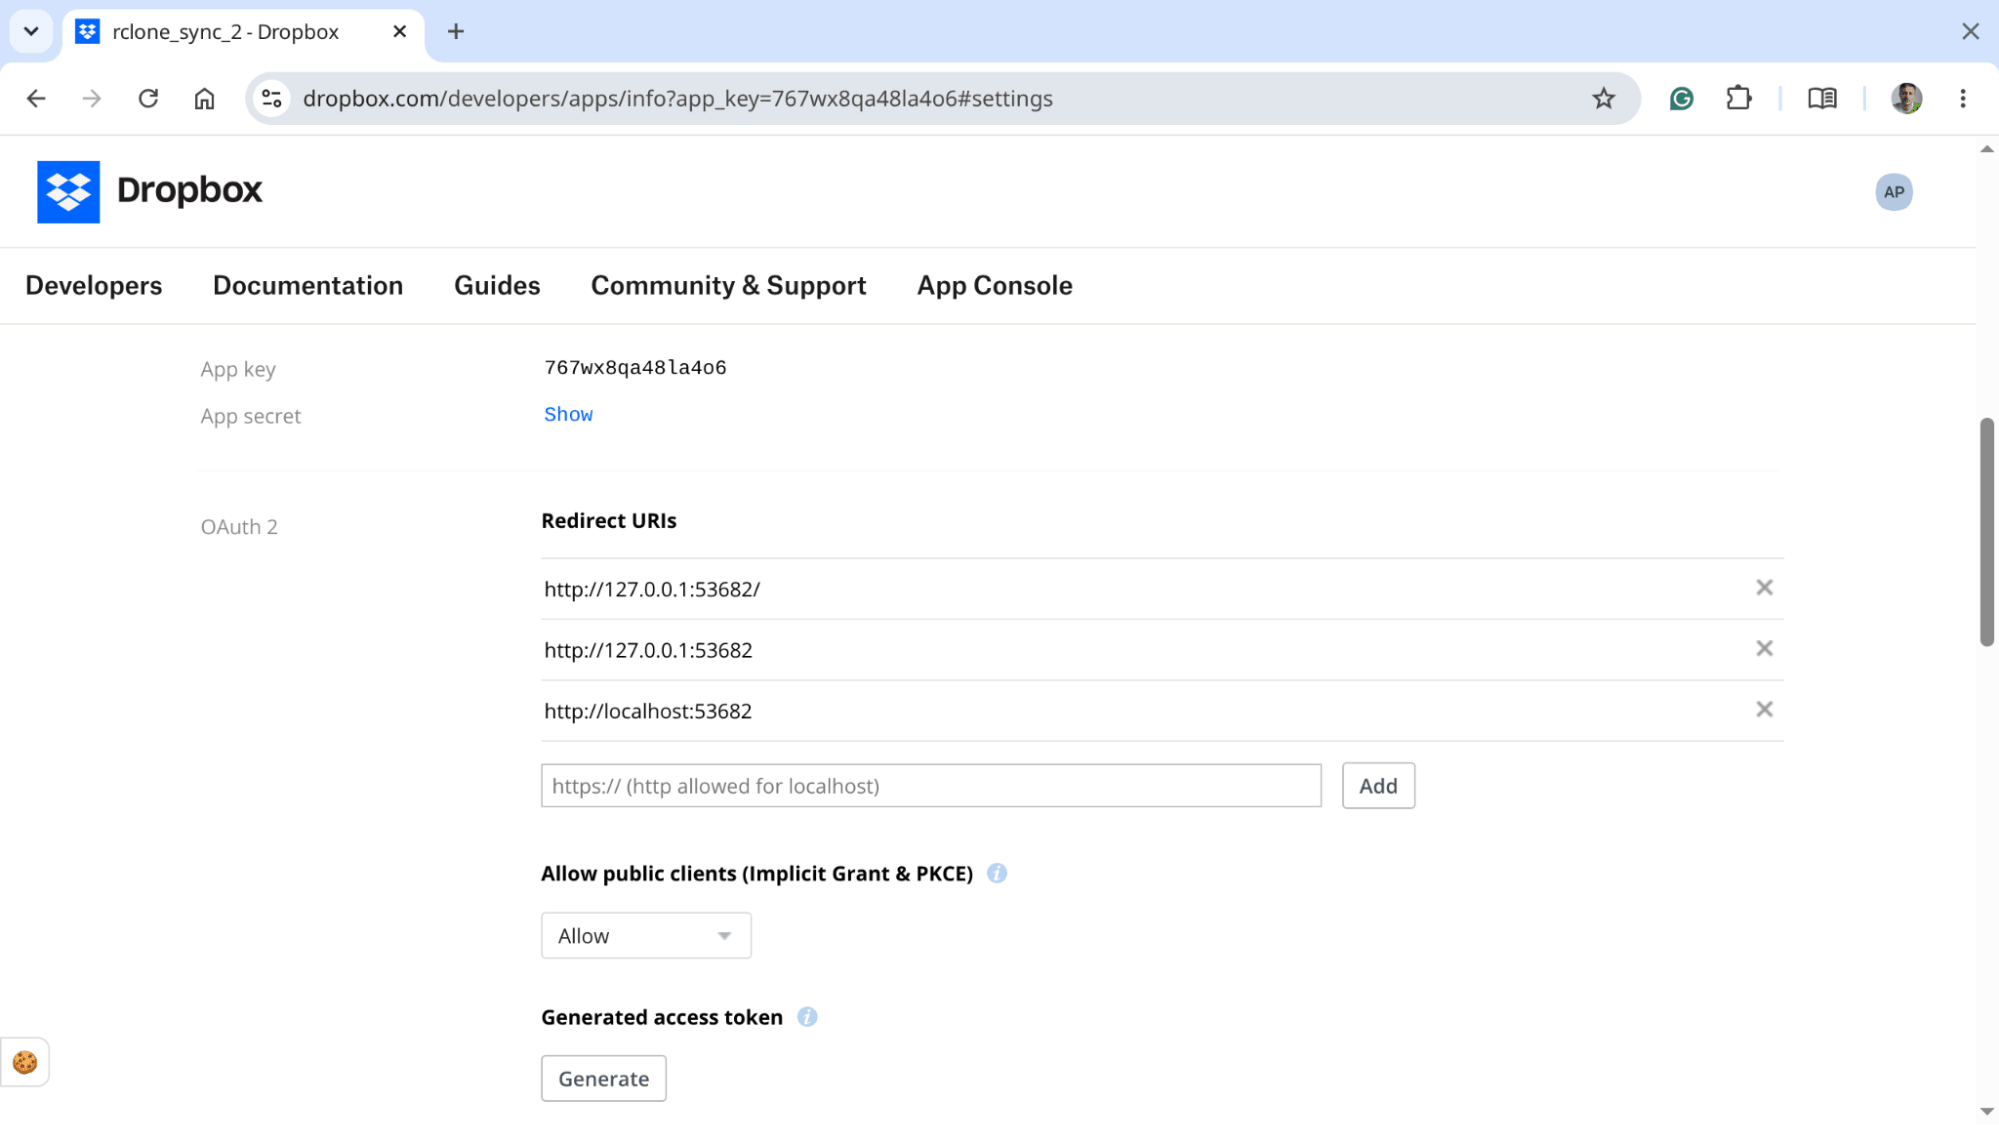The height and width of the screenshot is (1125, 1999).
Task: Click the App secret label
Action: pos(250,416)
